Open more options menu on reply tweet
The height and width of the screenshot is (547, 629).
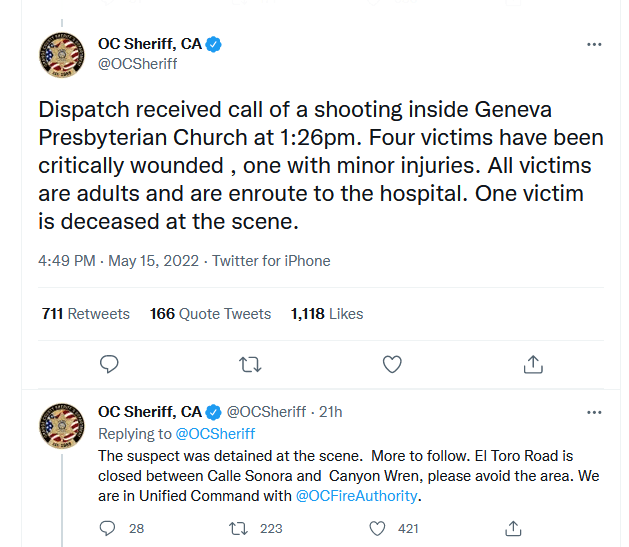point(594,412)
